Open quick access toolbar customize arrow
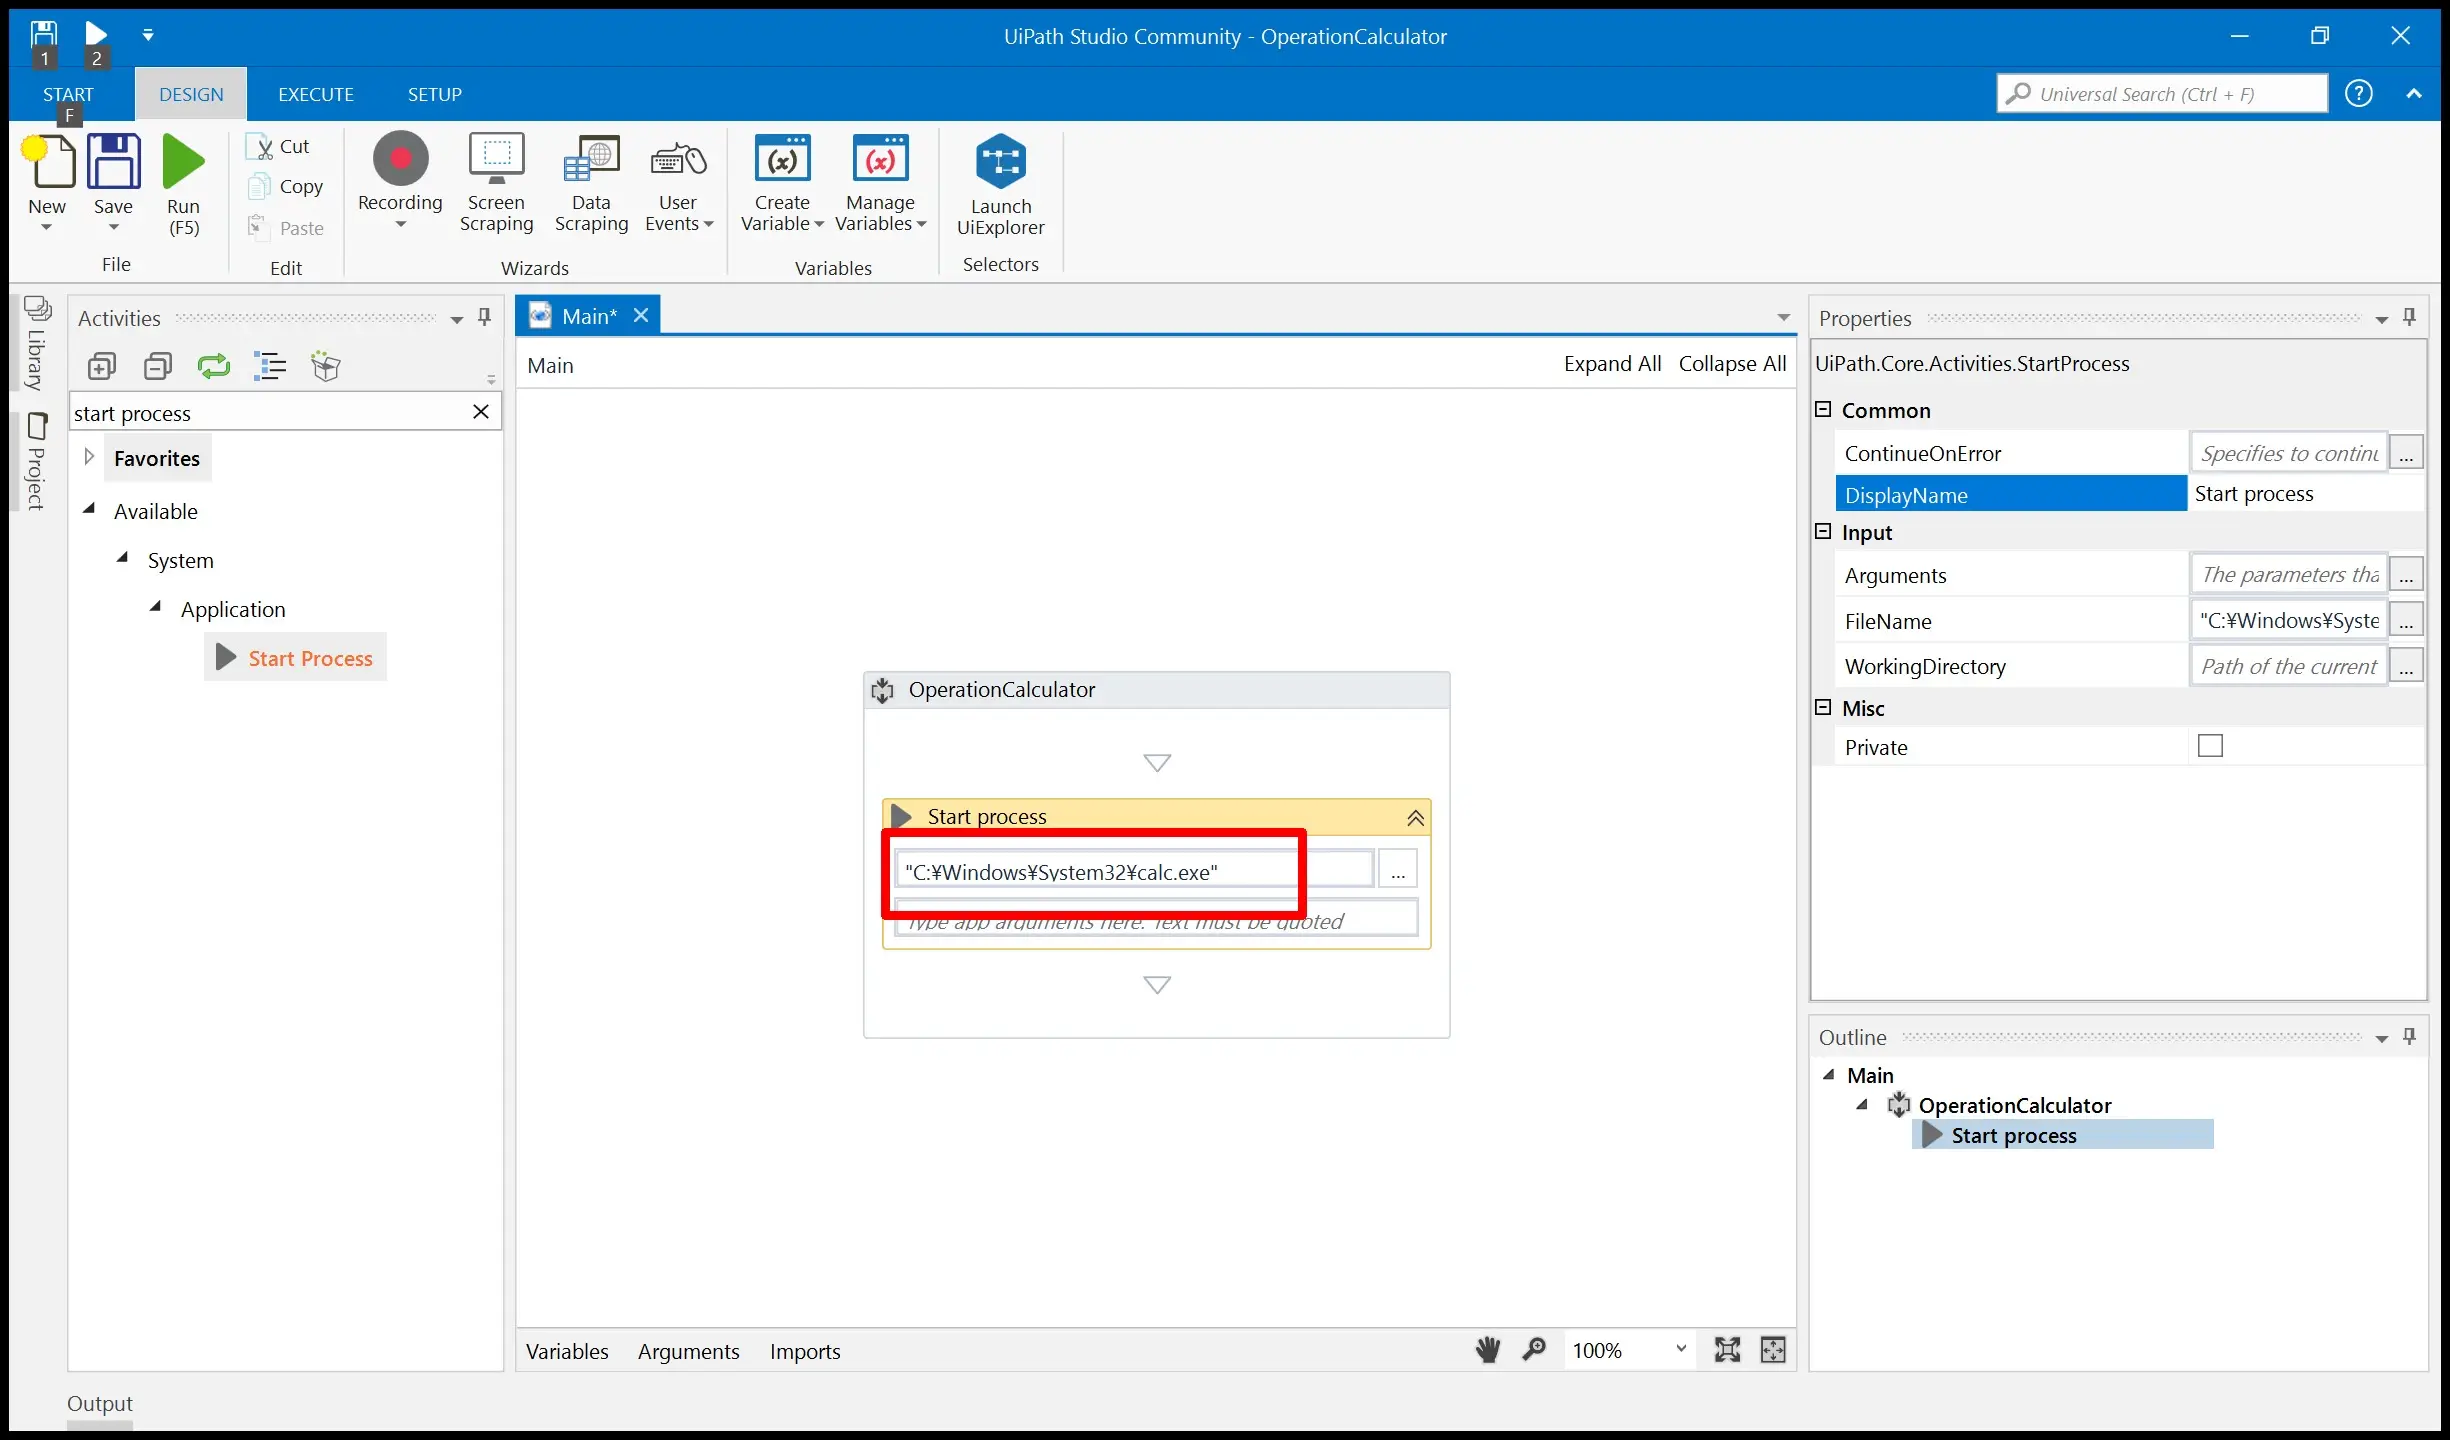Viewport: 2450px width, 1440px height. point(148,35)
